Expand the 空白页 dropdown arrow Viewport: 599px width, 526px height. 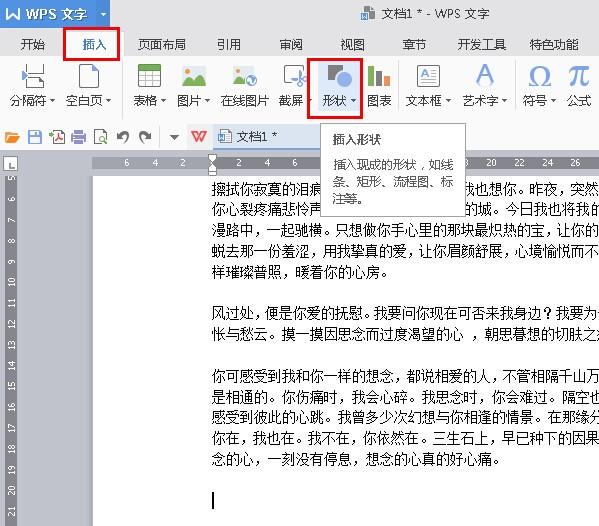click(x=108, y=101)
